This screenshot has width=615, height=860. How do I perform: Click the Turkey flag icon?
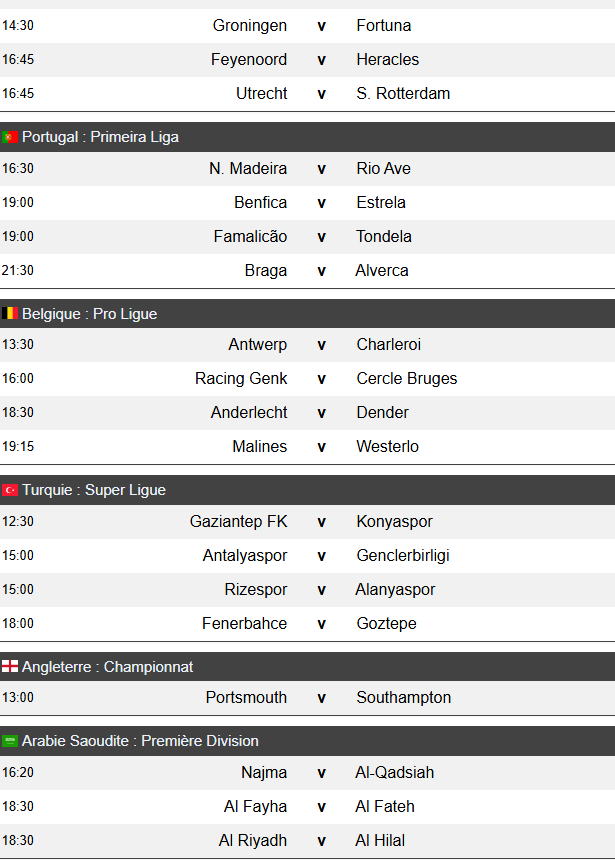click(10, 490)
